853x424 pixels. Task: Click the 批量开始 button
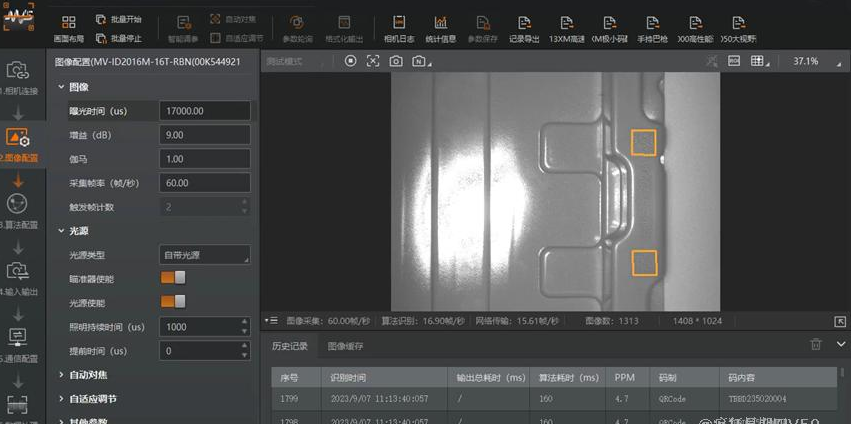[119, 19]
